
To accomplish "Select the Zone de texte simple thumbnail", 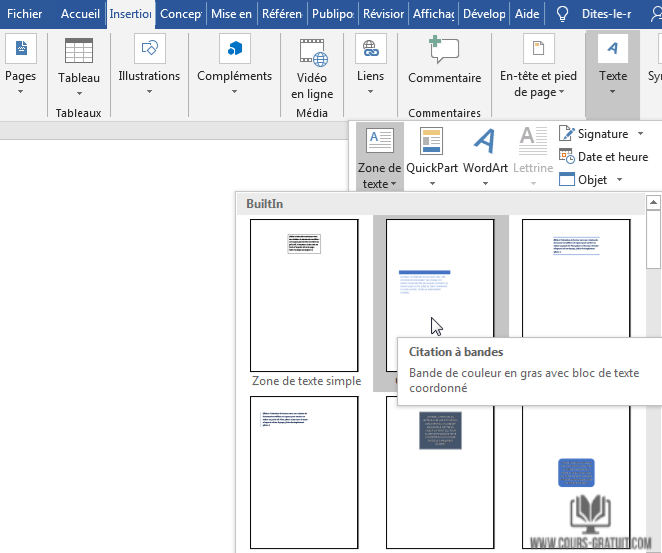I will click(304, 295).
